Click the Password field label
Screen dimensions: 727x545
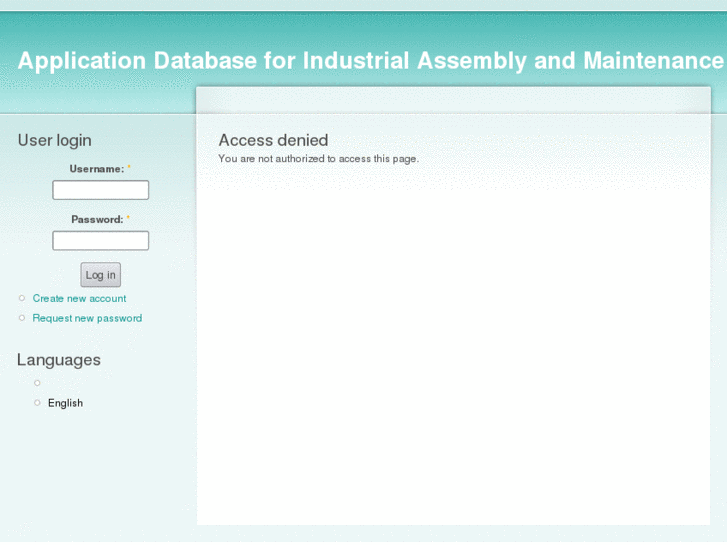[x=96, y=220]
